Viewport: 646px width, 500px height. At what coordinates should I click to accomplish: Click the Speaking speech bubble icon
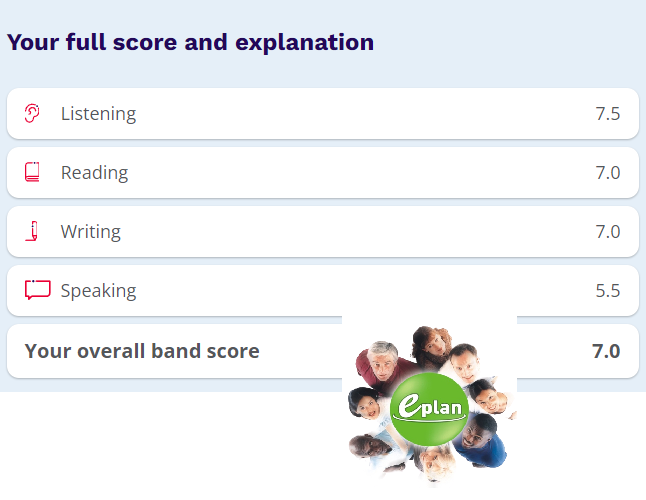(37, 290)
